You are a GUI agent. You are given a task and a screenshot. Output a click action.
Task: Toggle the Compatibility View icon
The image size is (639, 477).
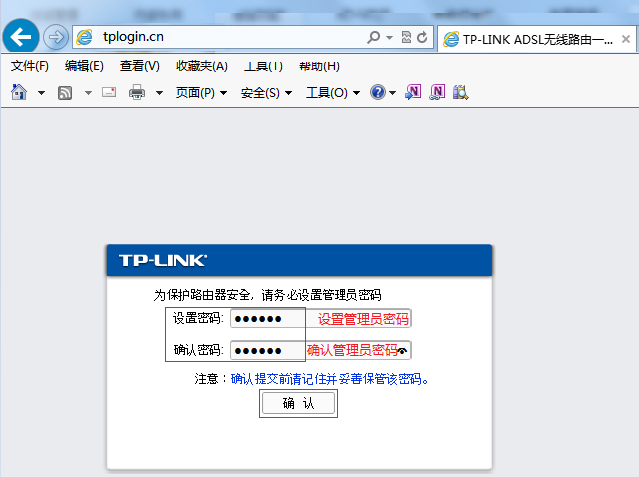tap(406, 37)
